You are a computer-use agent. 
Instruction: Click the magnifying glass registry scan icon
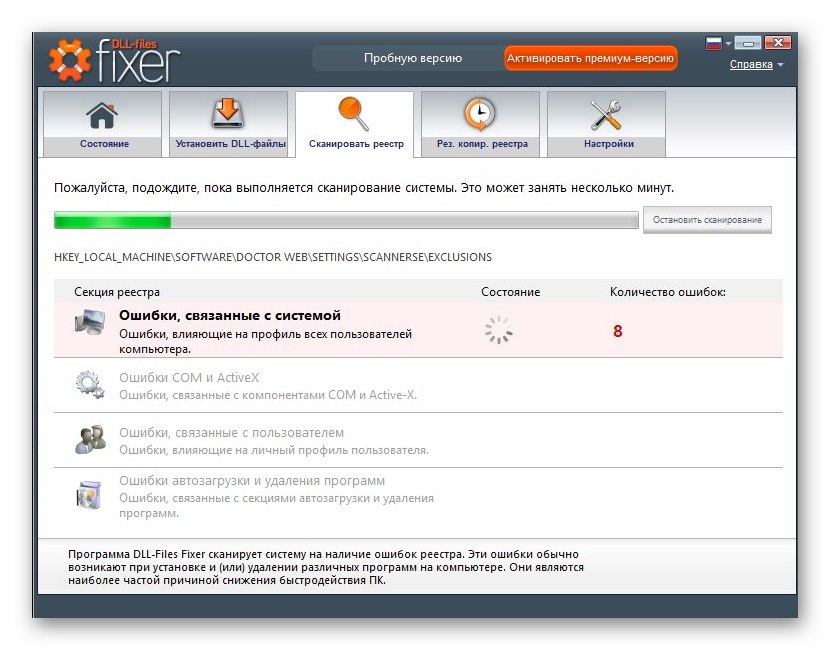353,113
